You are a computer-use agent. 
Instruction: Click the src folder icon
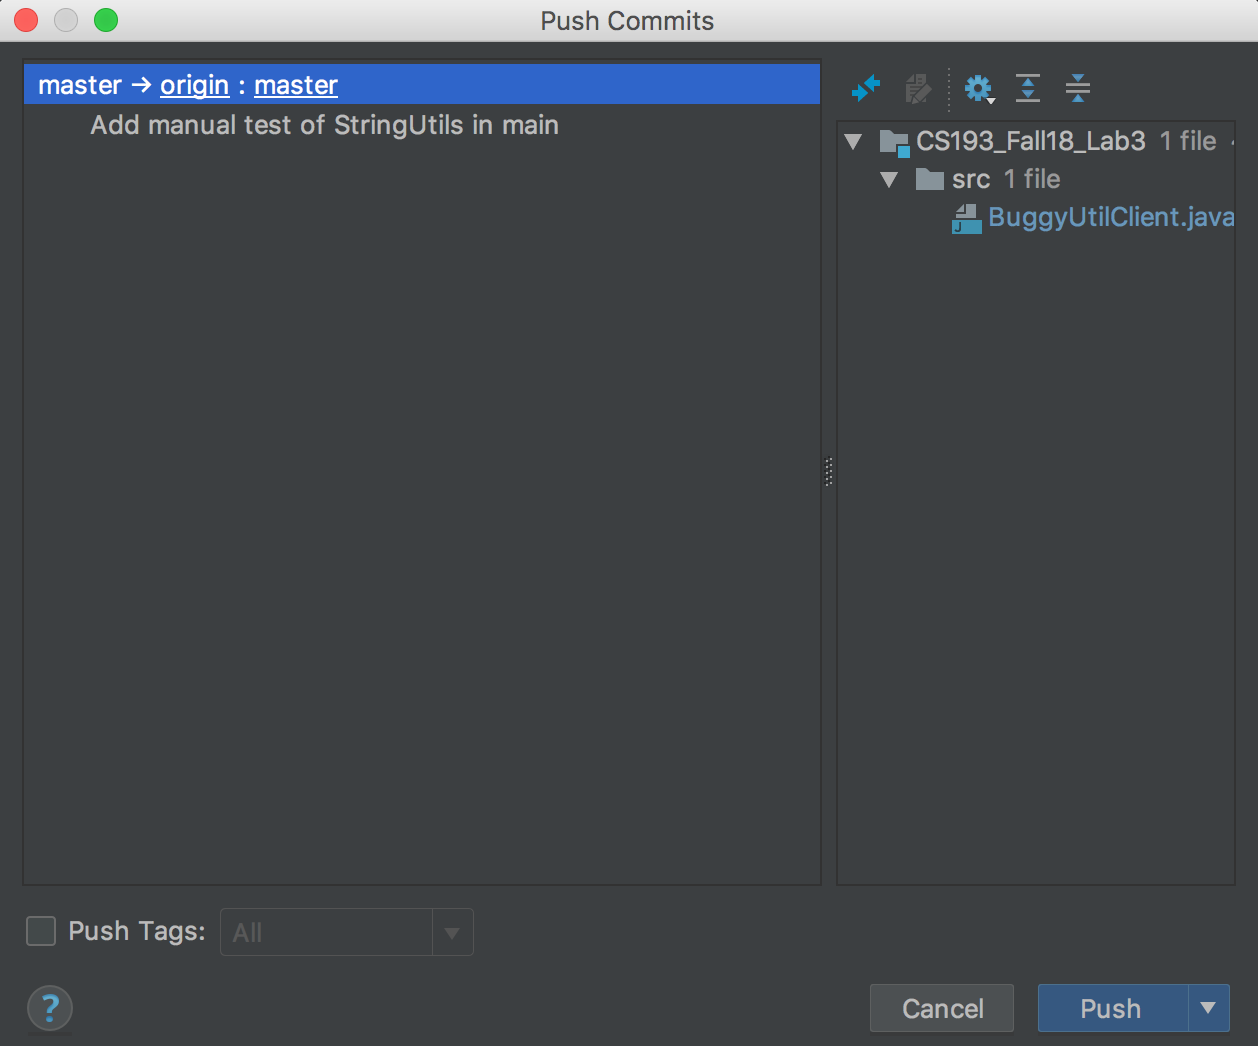(930, 179)
